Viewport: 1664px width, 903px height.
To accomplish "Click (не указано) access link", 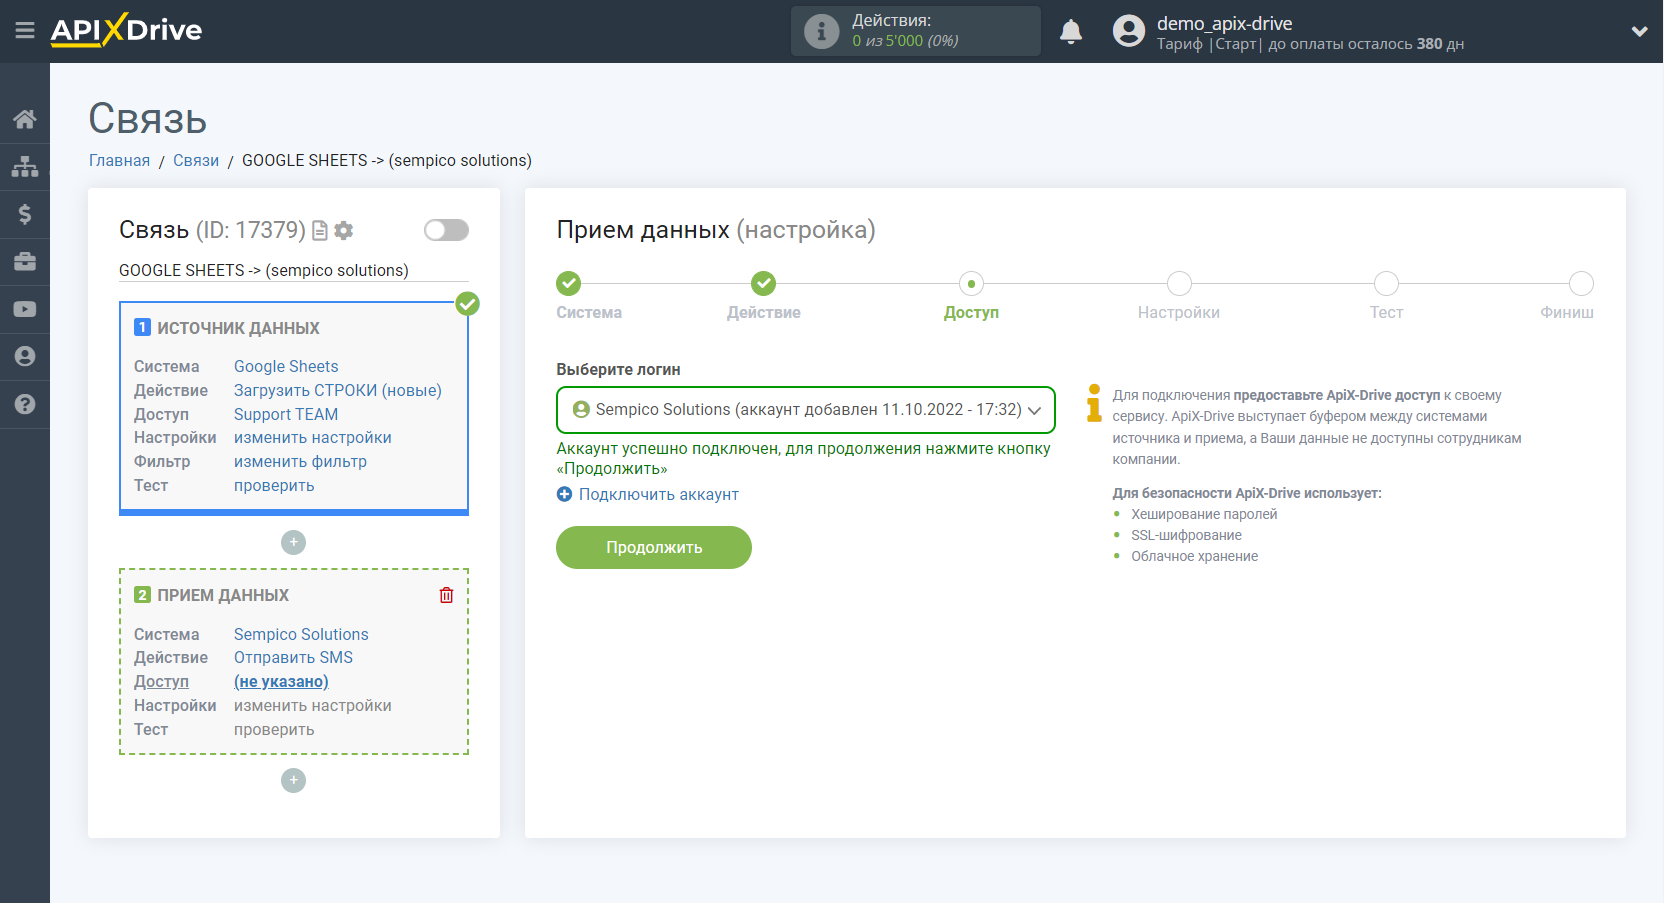I will (281, 682).
